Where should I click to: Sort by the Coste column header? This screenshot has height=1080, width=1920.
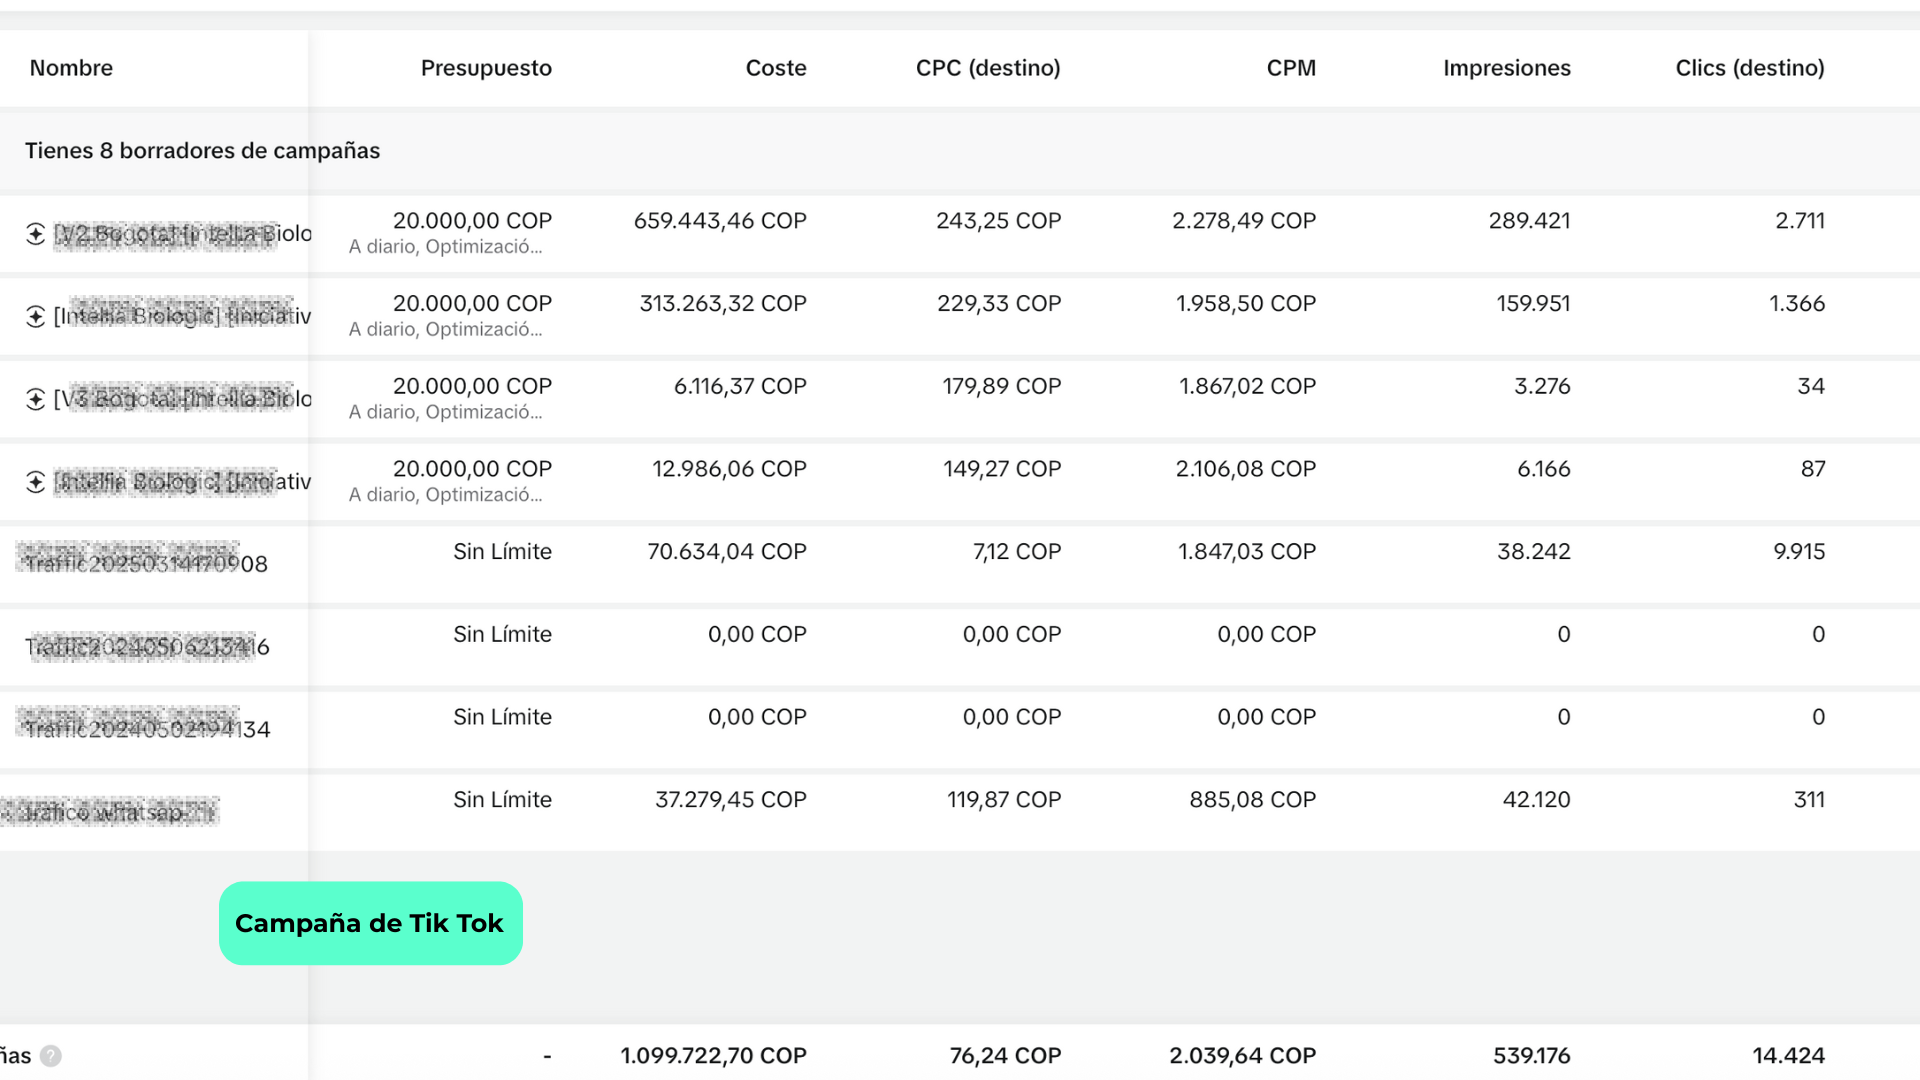click(775, 68)
